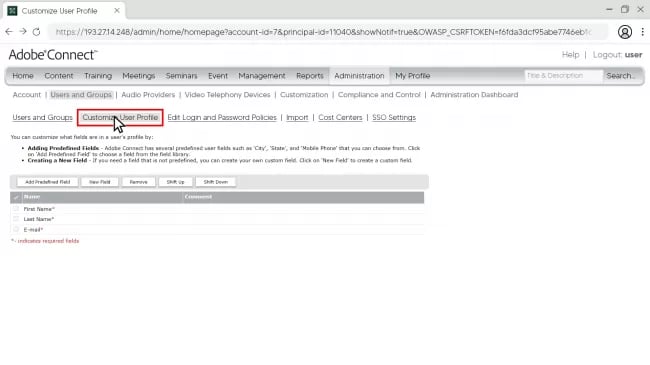Open Video Telephony Devices section
The width and height of the screenshot is (650, 365).
click(x=227, y=95)
